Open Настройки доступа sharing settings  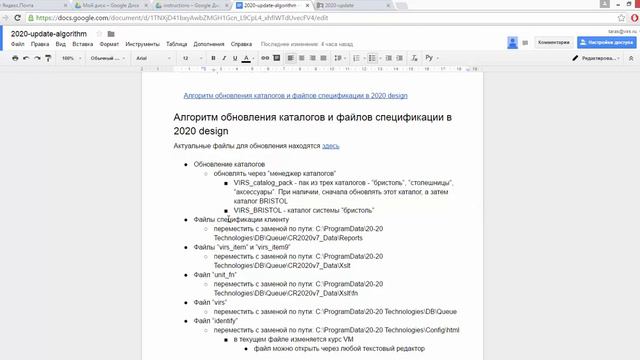point(607,42)
